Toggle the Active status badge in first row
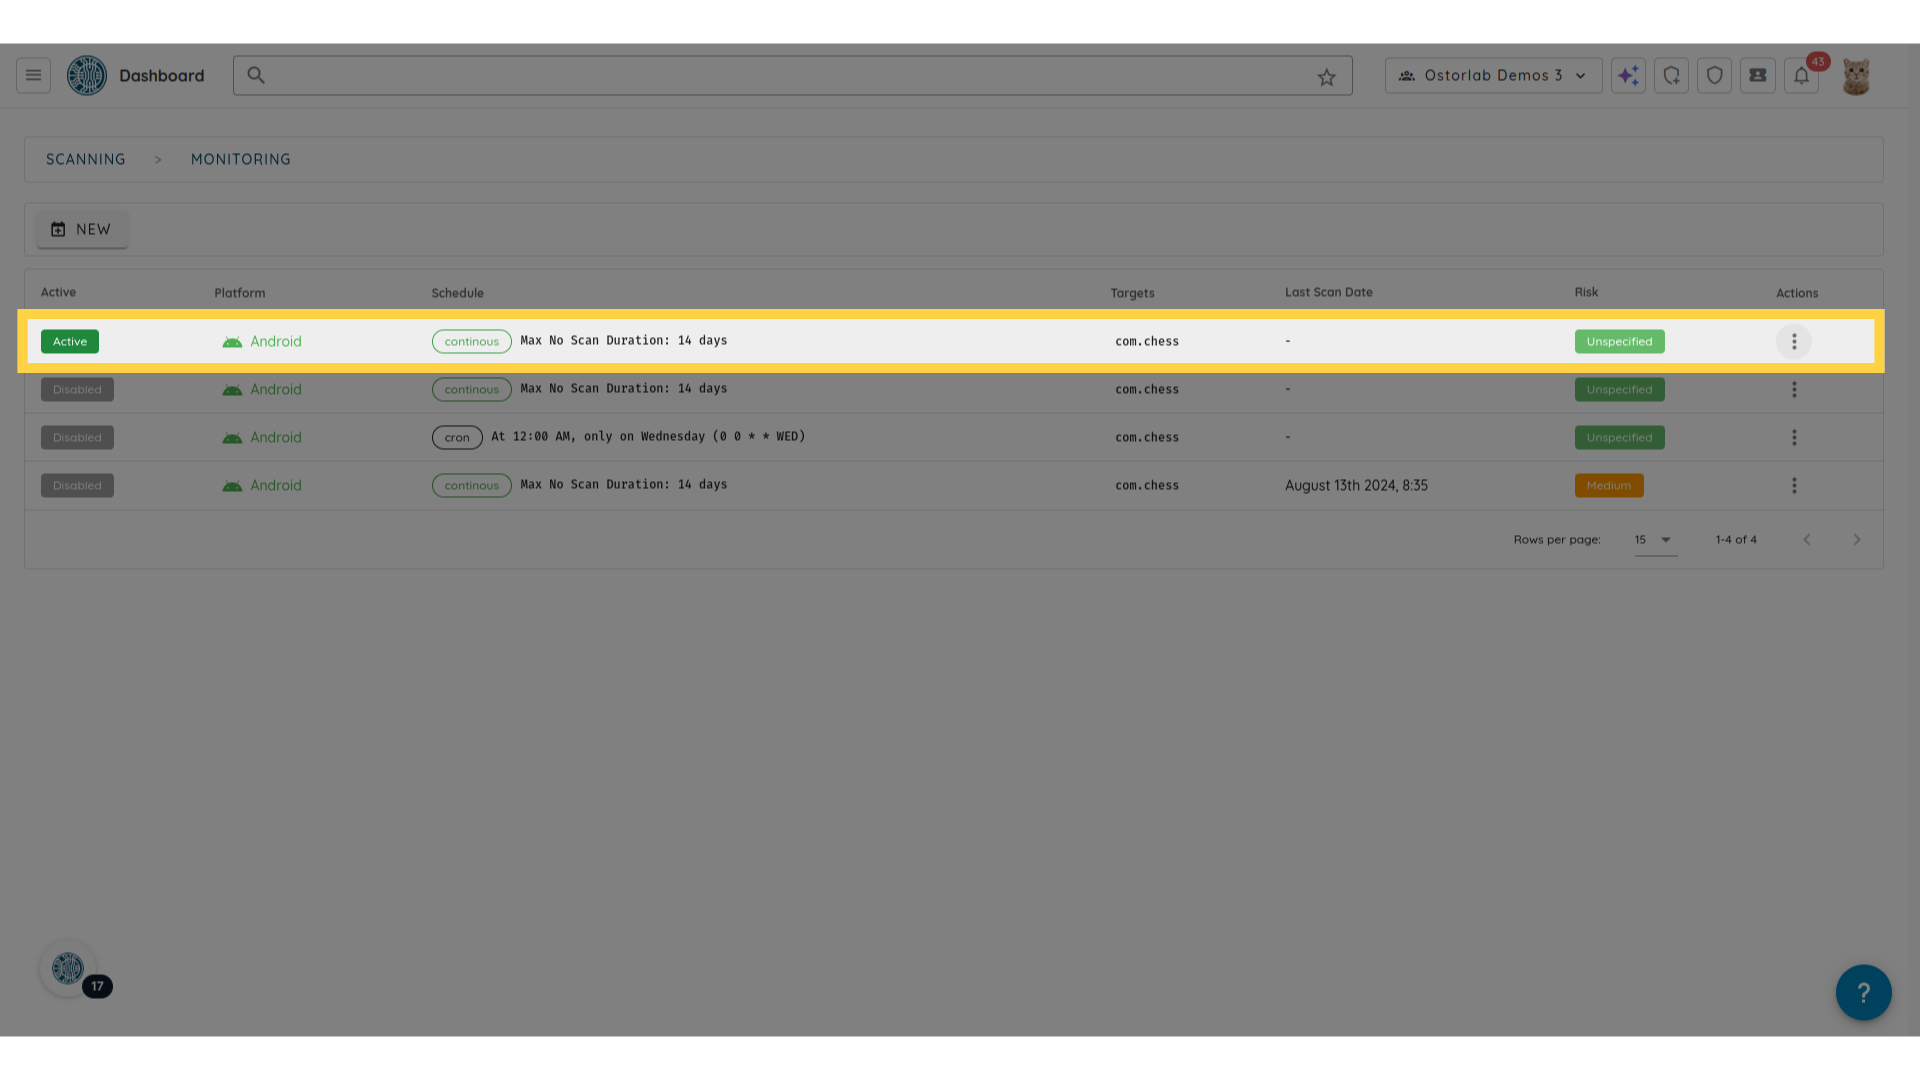Image resolution: width=1920 pixels, height=1080 pixels. point(70,342)
